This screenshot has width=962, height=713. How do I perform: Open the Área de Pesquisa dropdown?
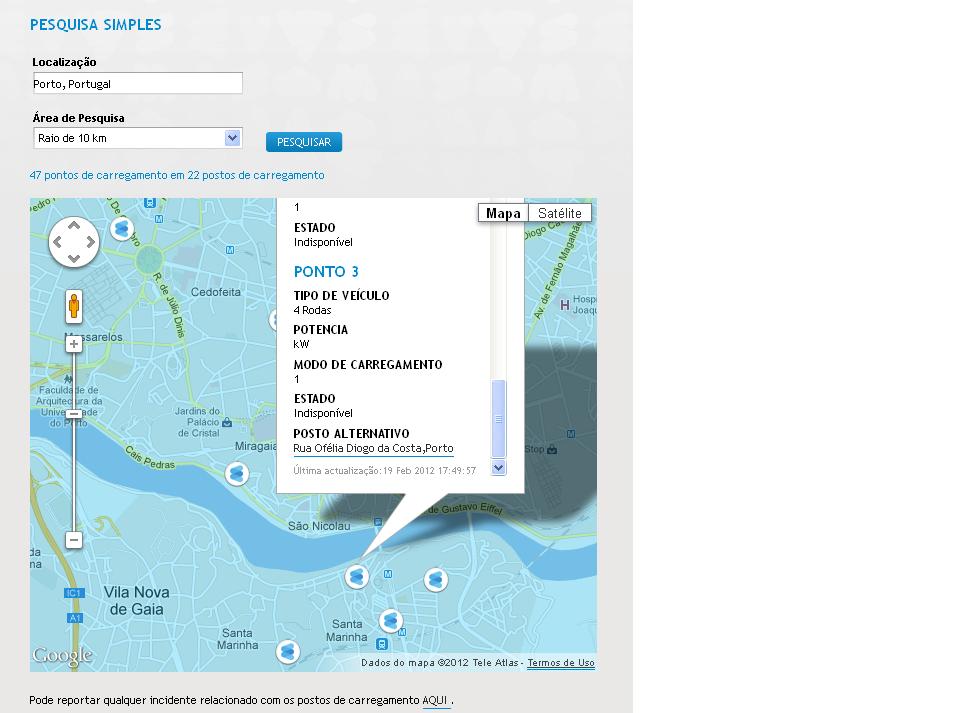point(138,138)
